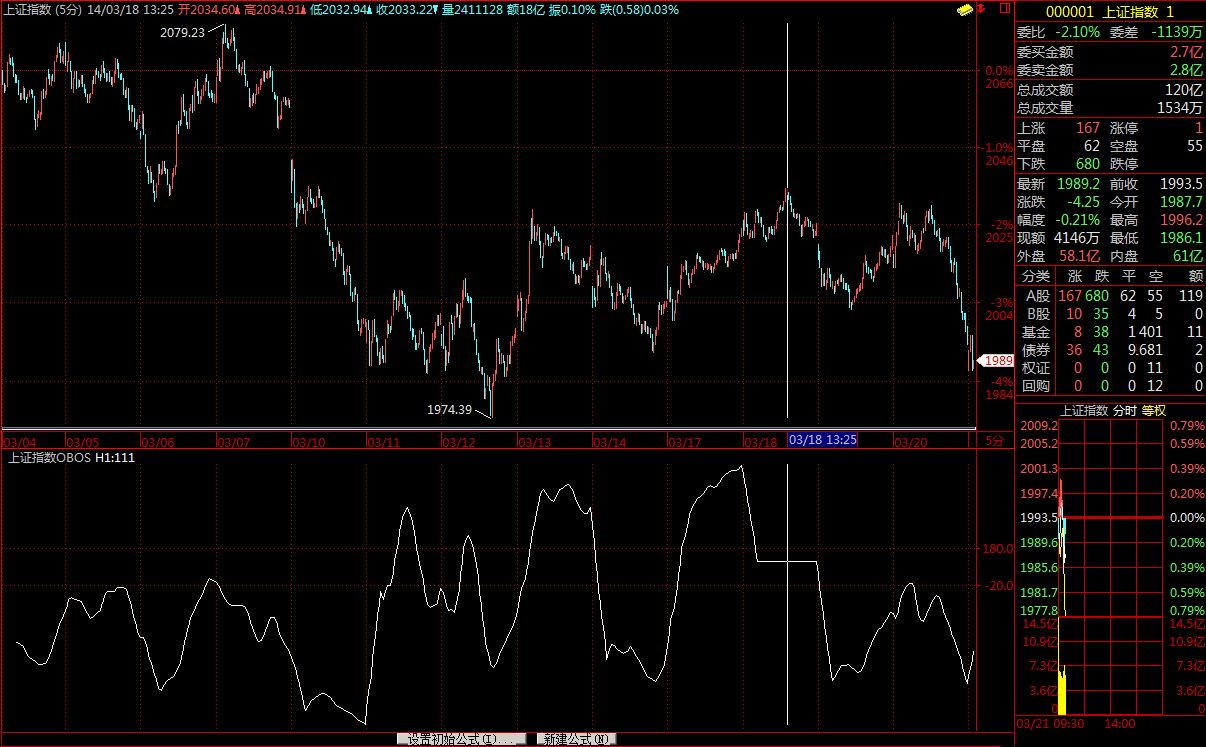
Task: Click the 5分 period label below the chart
Action: tap(993, 441)
